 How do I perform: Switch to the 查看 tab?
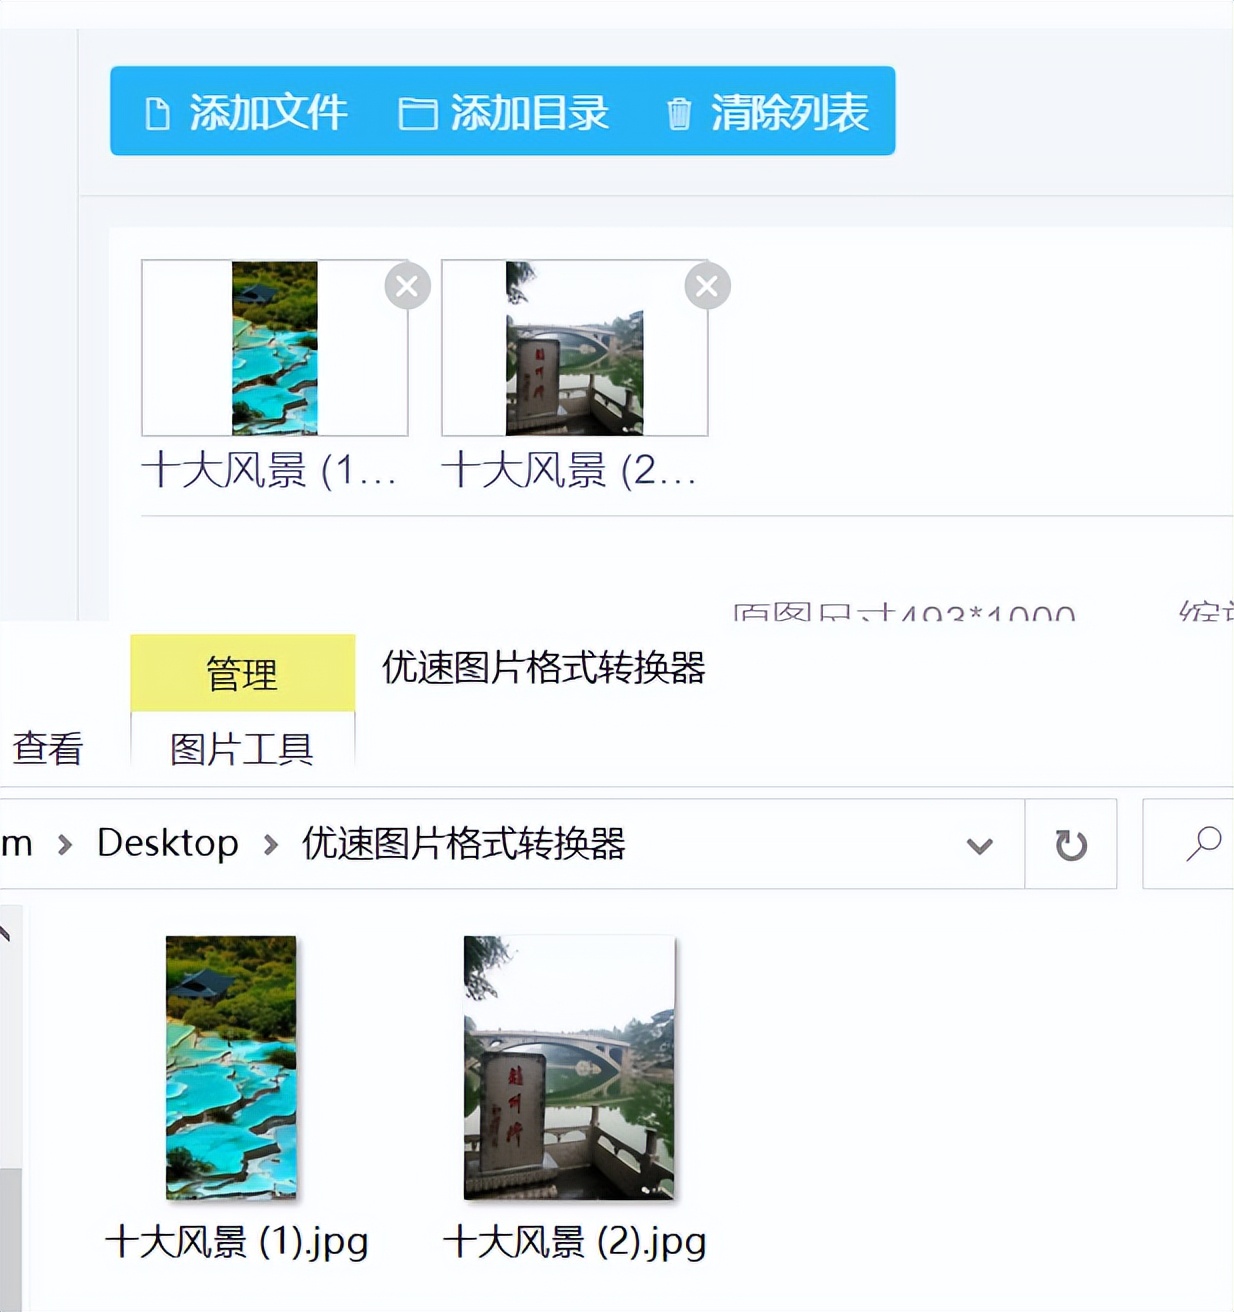[47, 748]
